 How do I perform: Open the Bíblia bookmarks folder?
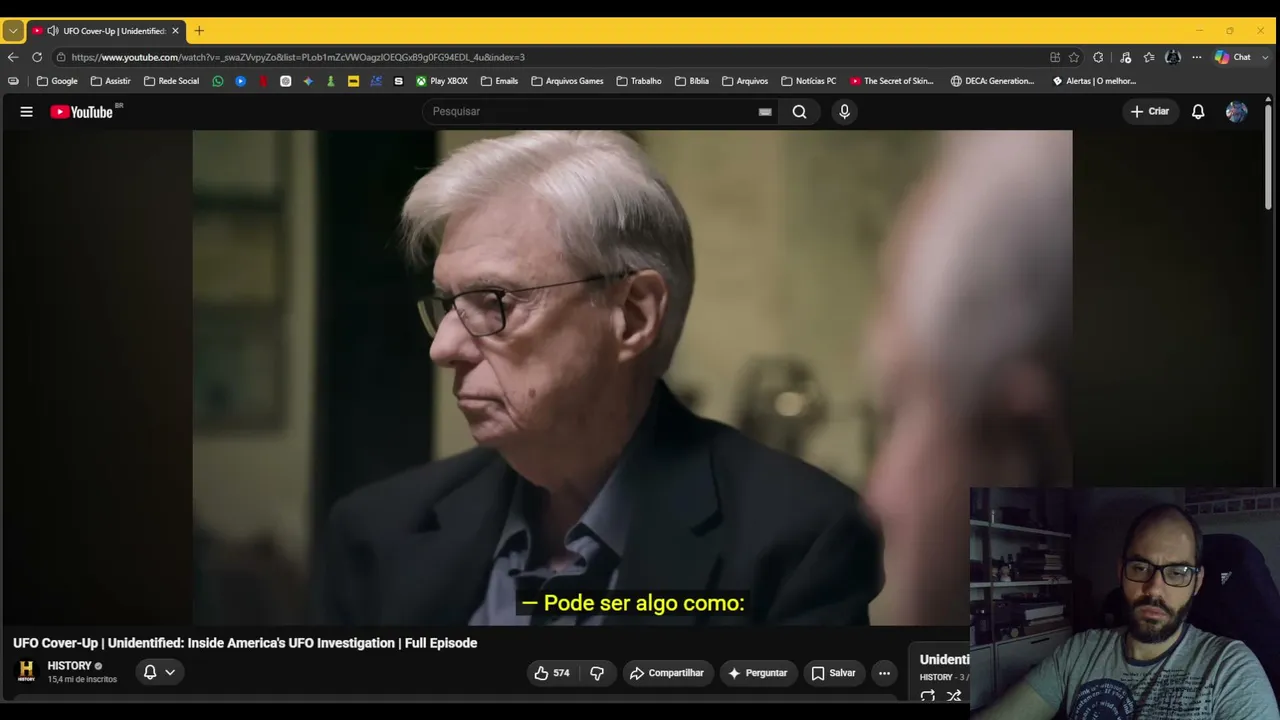(692, 81)
